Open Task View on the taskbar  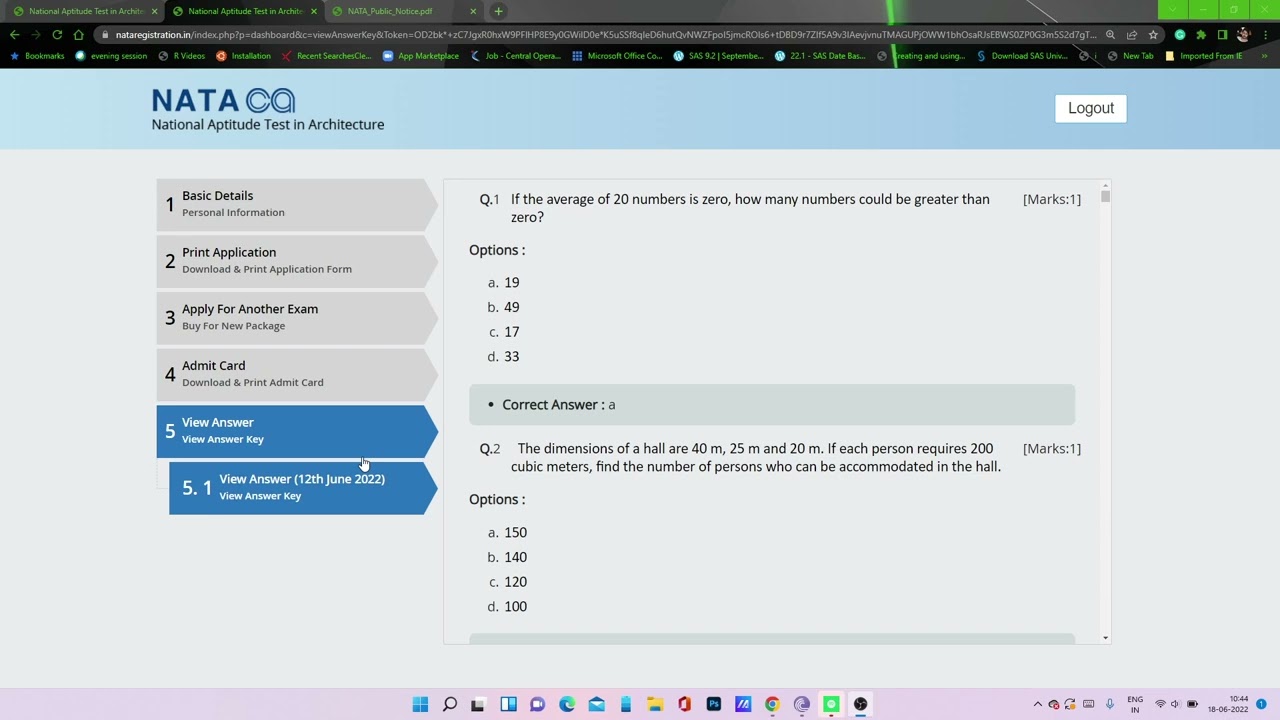478,704
